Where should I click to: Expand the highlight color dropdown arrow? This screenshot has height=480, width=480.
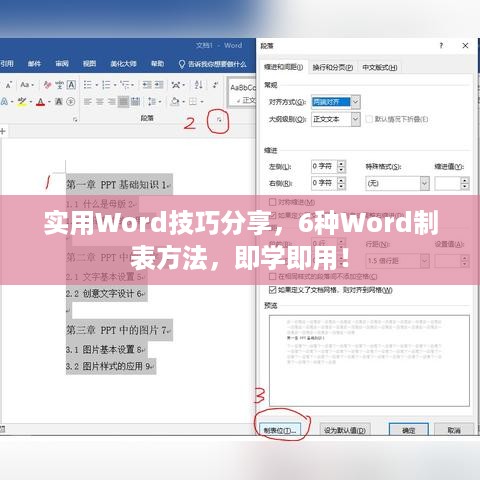pyautogui.click(x=31, y=102)
